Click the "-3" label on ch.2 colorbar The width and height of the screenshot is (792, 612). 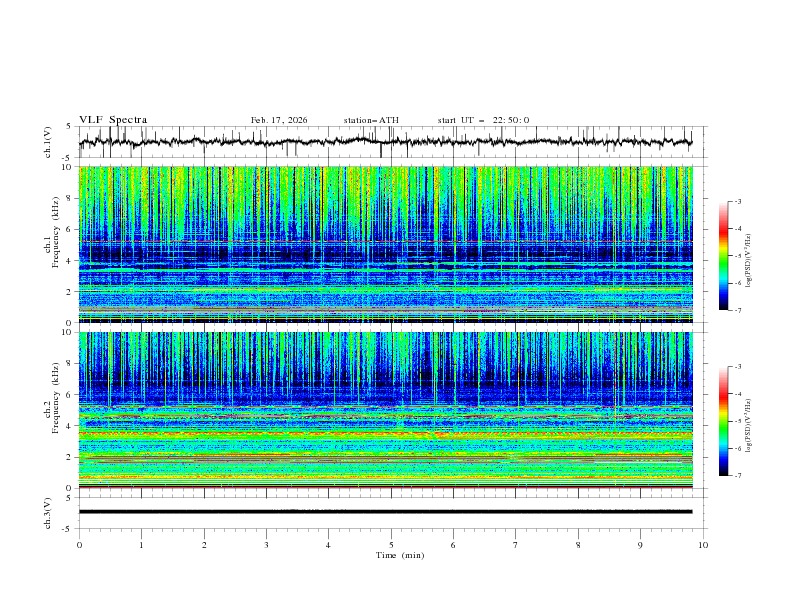(738, 367)
